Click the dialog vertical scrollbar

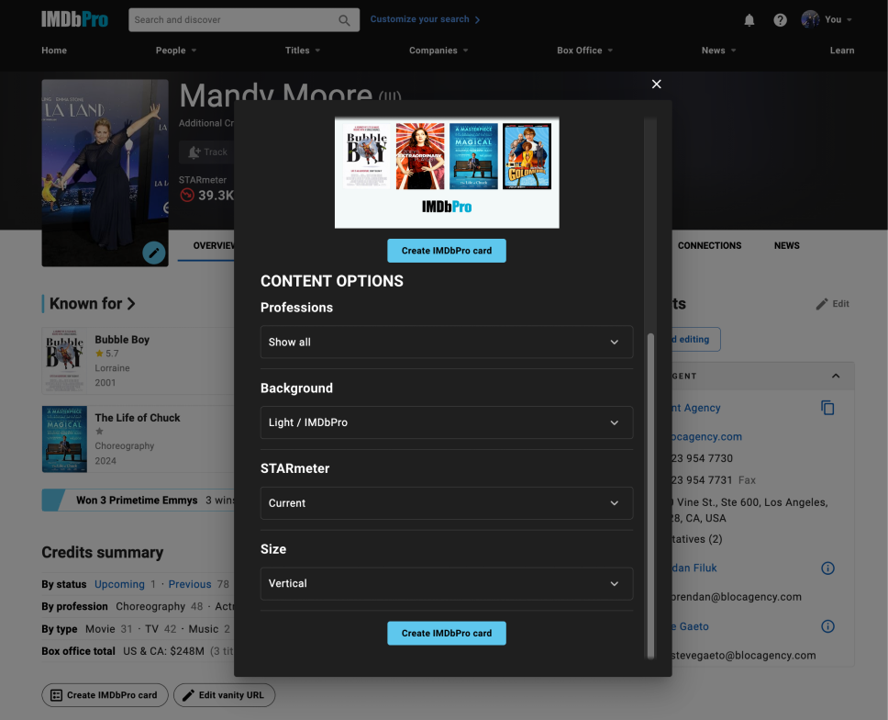click(x=650, y=496)
